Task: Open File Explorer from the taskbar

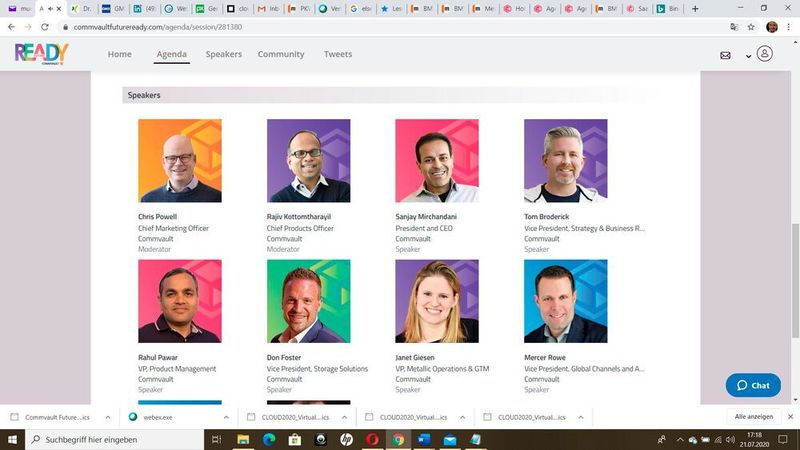Action: point(243,439)
